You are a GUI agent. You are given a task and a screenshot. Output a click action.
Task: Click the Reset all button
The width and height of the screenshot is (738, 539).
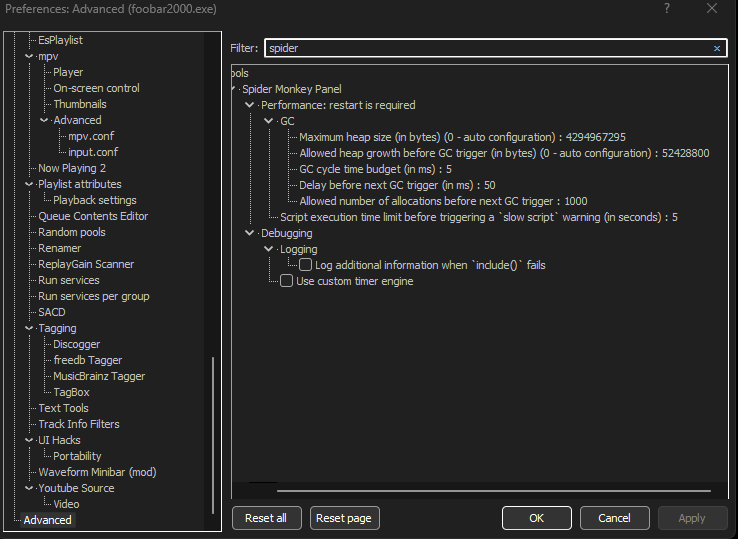[267, 518]
